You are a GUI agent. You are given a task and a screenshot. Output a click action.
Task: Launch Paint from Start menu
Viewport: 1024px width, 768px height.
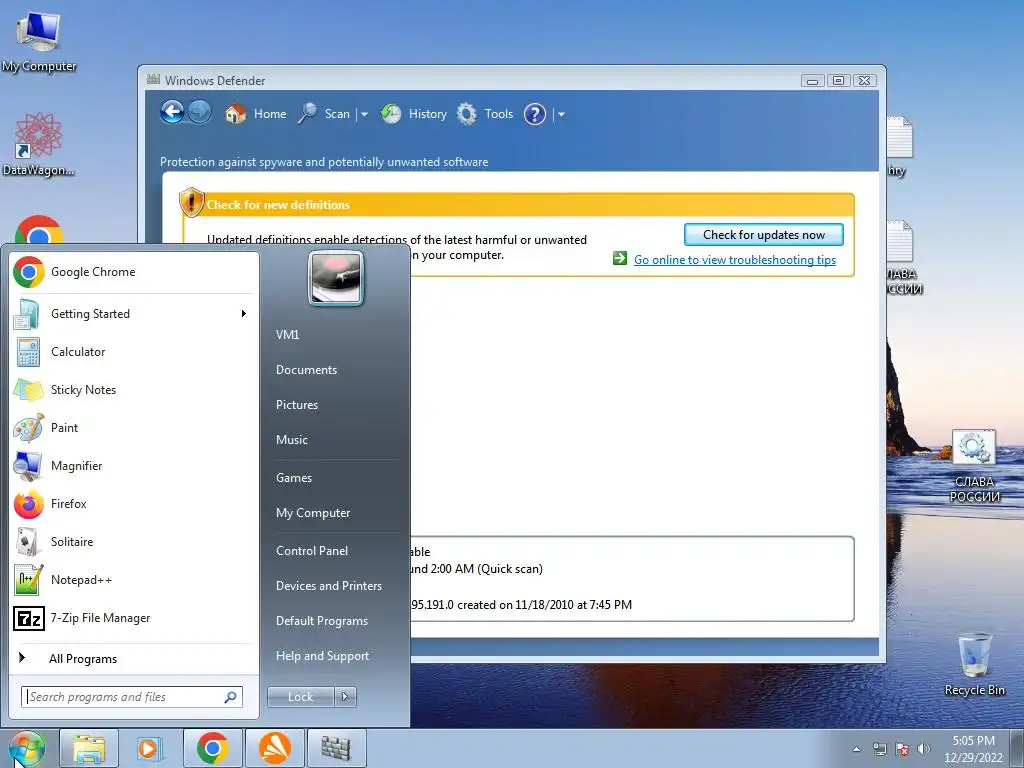pos(134,428)
